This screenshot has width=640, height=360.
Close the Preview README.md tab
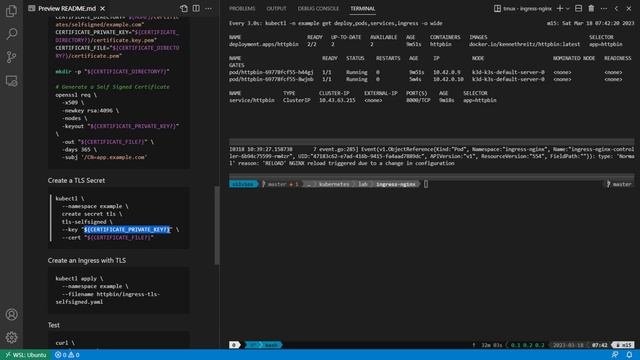(102, 8)
